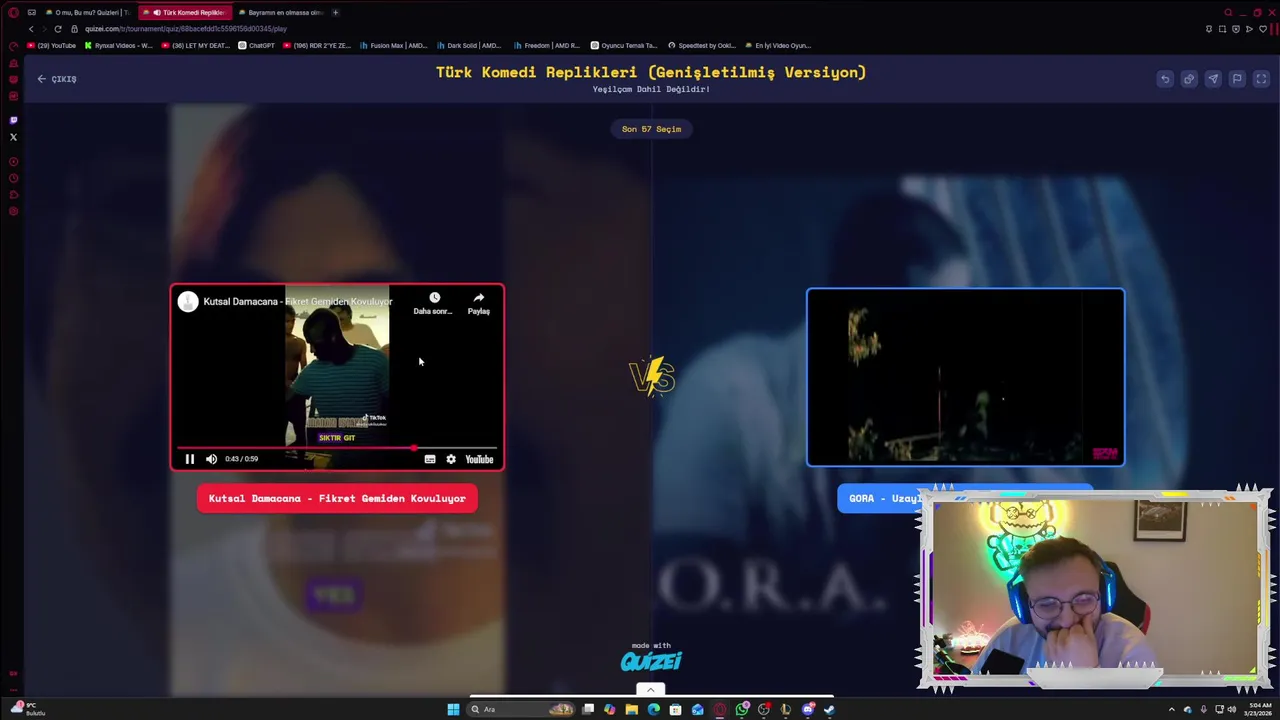The height and width of the screenshot is (720, 1280).
Task: Open X (Twitter) in the sidebar
Action: coord(13,137)
